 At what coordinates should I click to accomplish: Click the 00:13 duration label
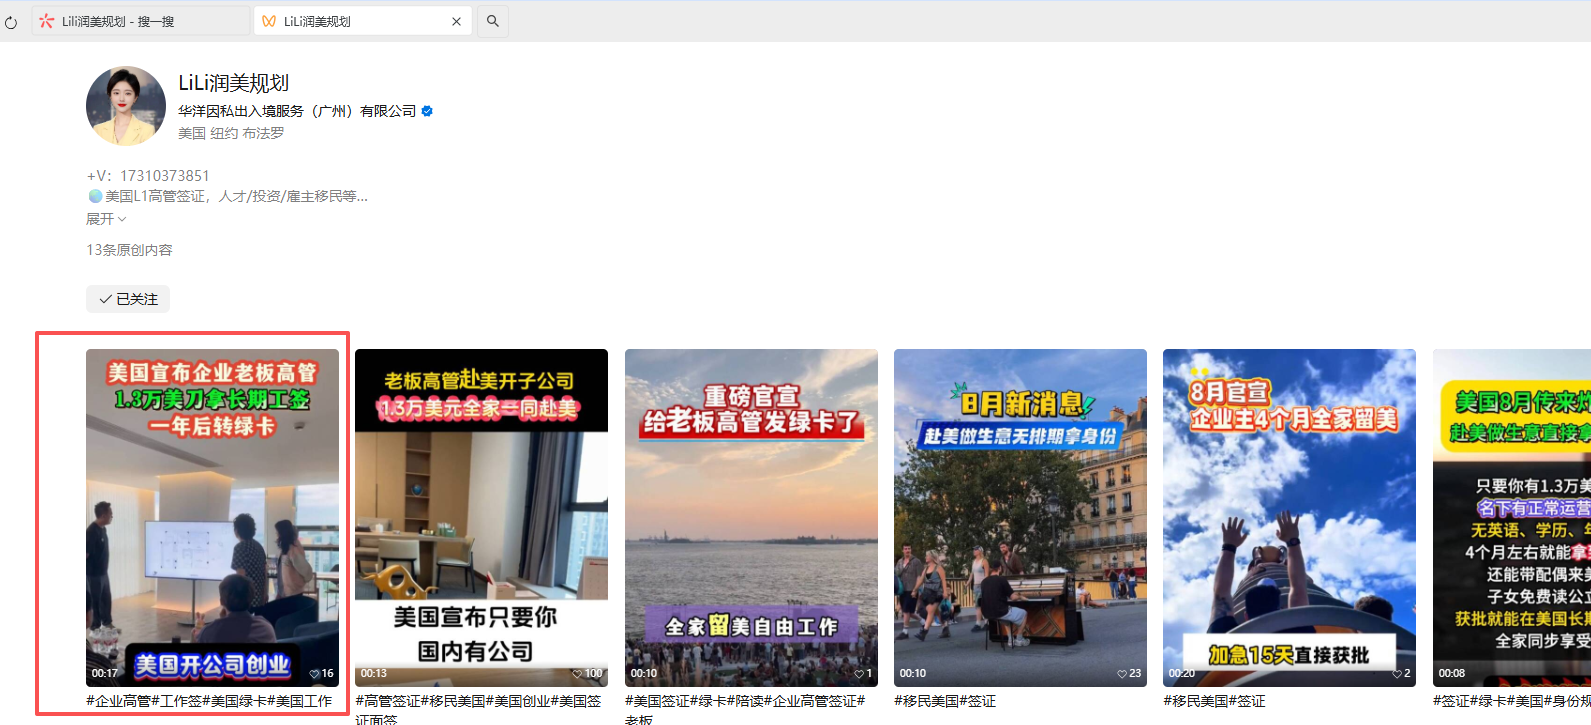click(374, 674)
